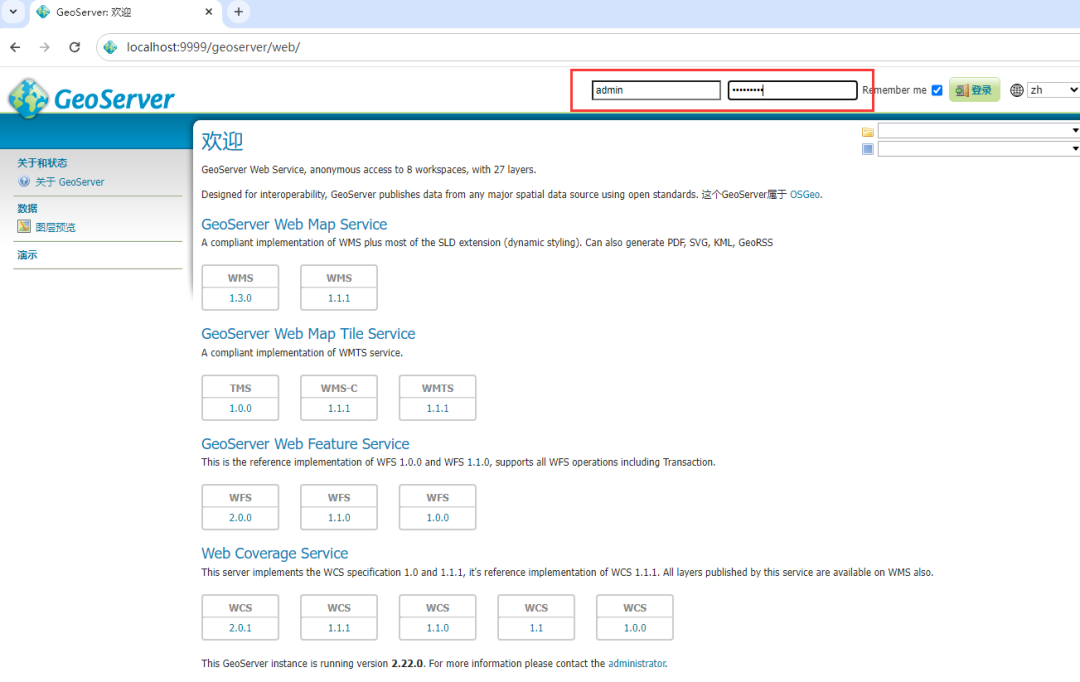Click the 登录 login button
1080x682 pixels.
pyautogui.click(x=974, y=90)
